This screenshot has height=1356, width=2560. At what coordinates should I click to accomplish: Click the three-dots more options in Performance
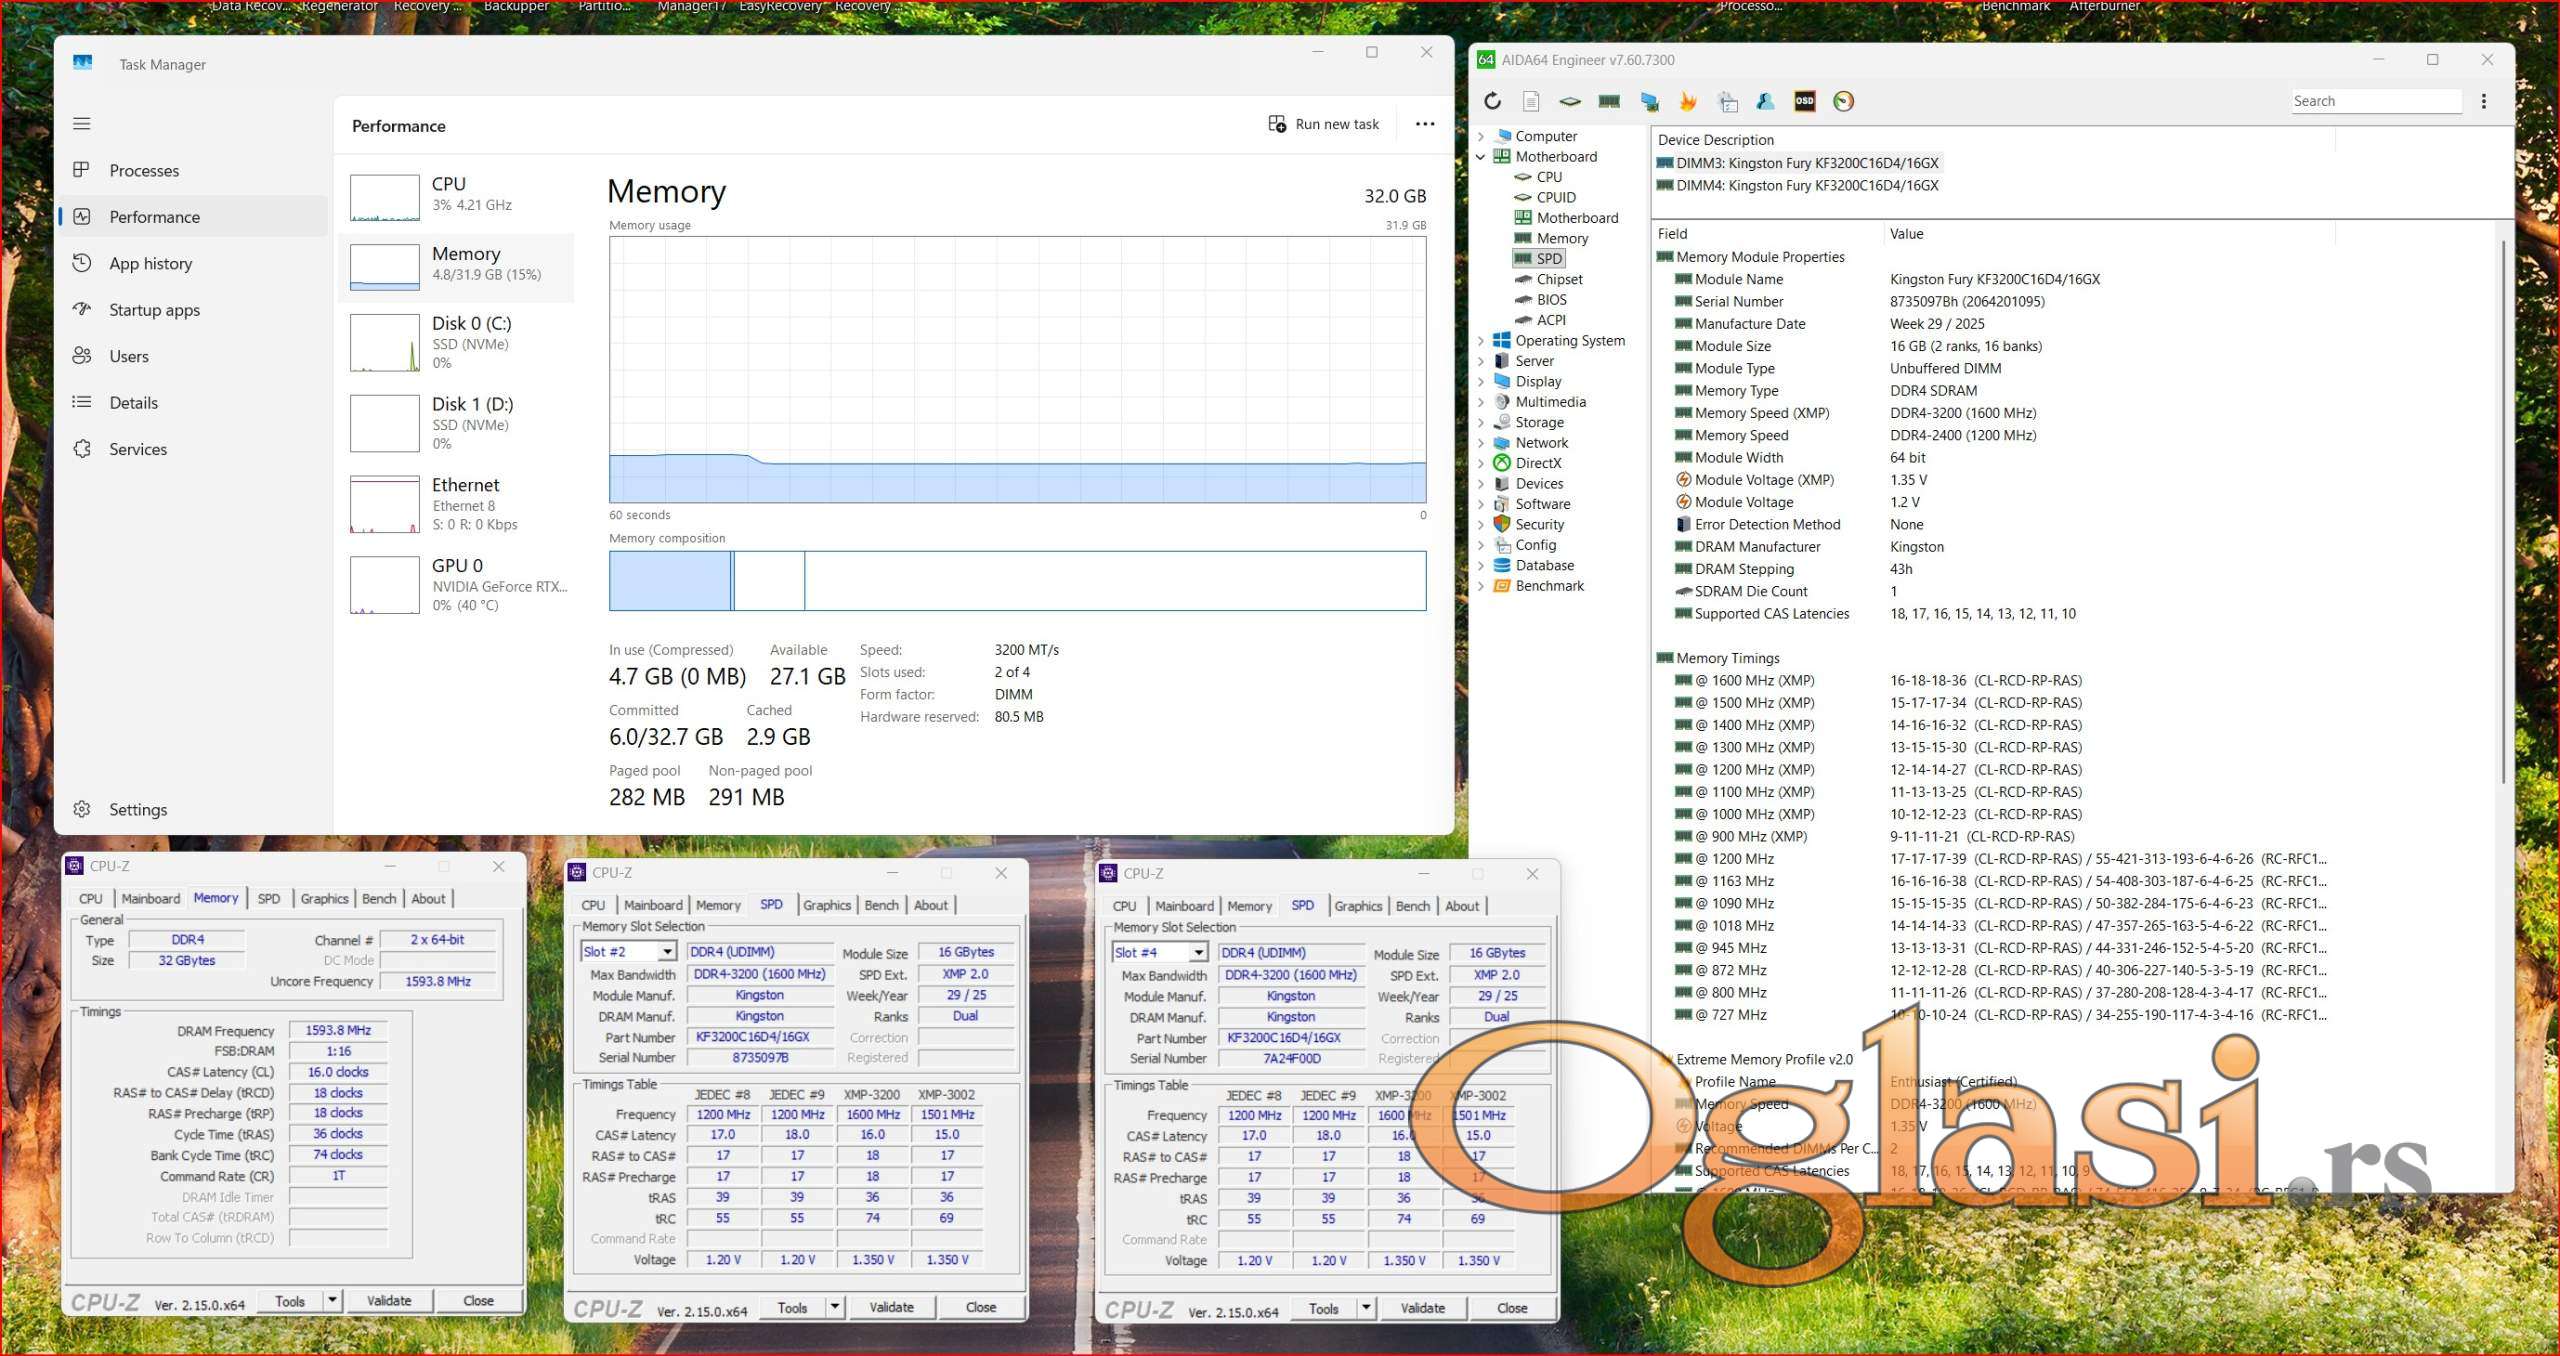tap(1424, 124)
